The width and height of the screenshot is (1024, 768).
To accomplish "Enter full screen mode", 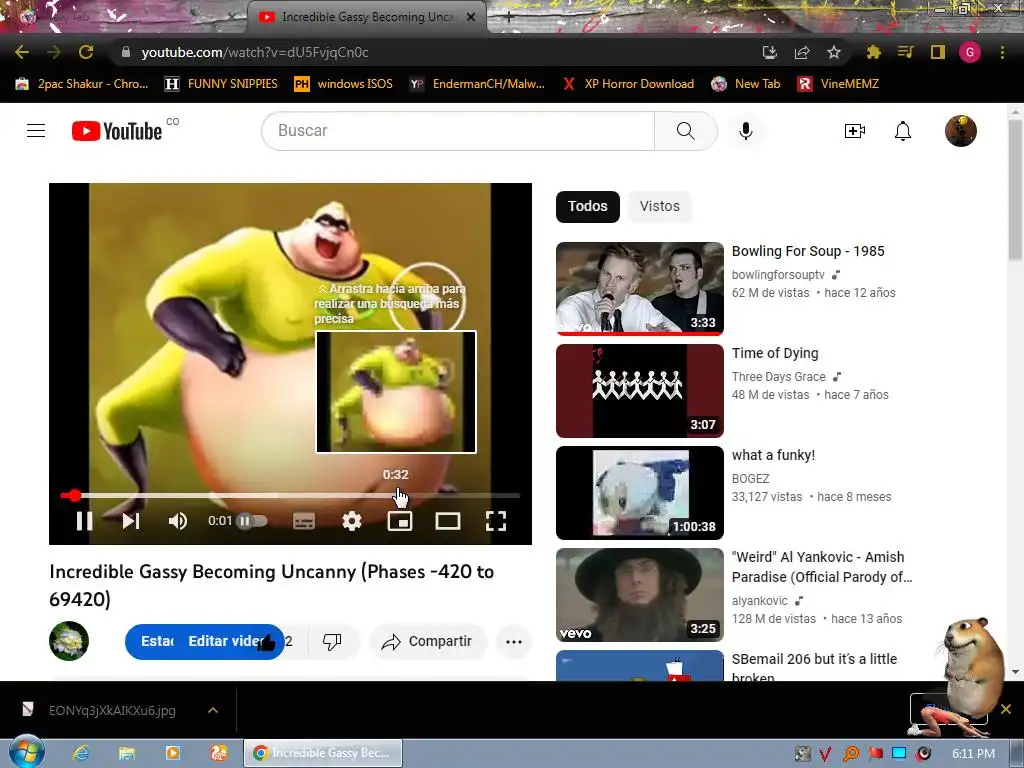I will pyautogui.click(x=496, y=520).
